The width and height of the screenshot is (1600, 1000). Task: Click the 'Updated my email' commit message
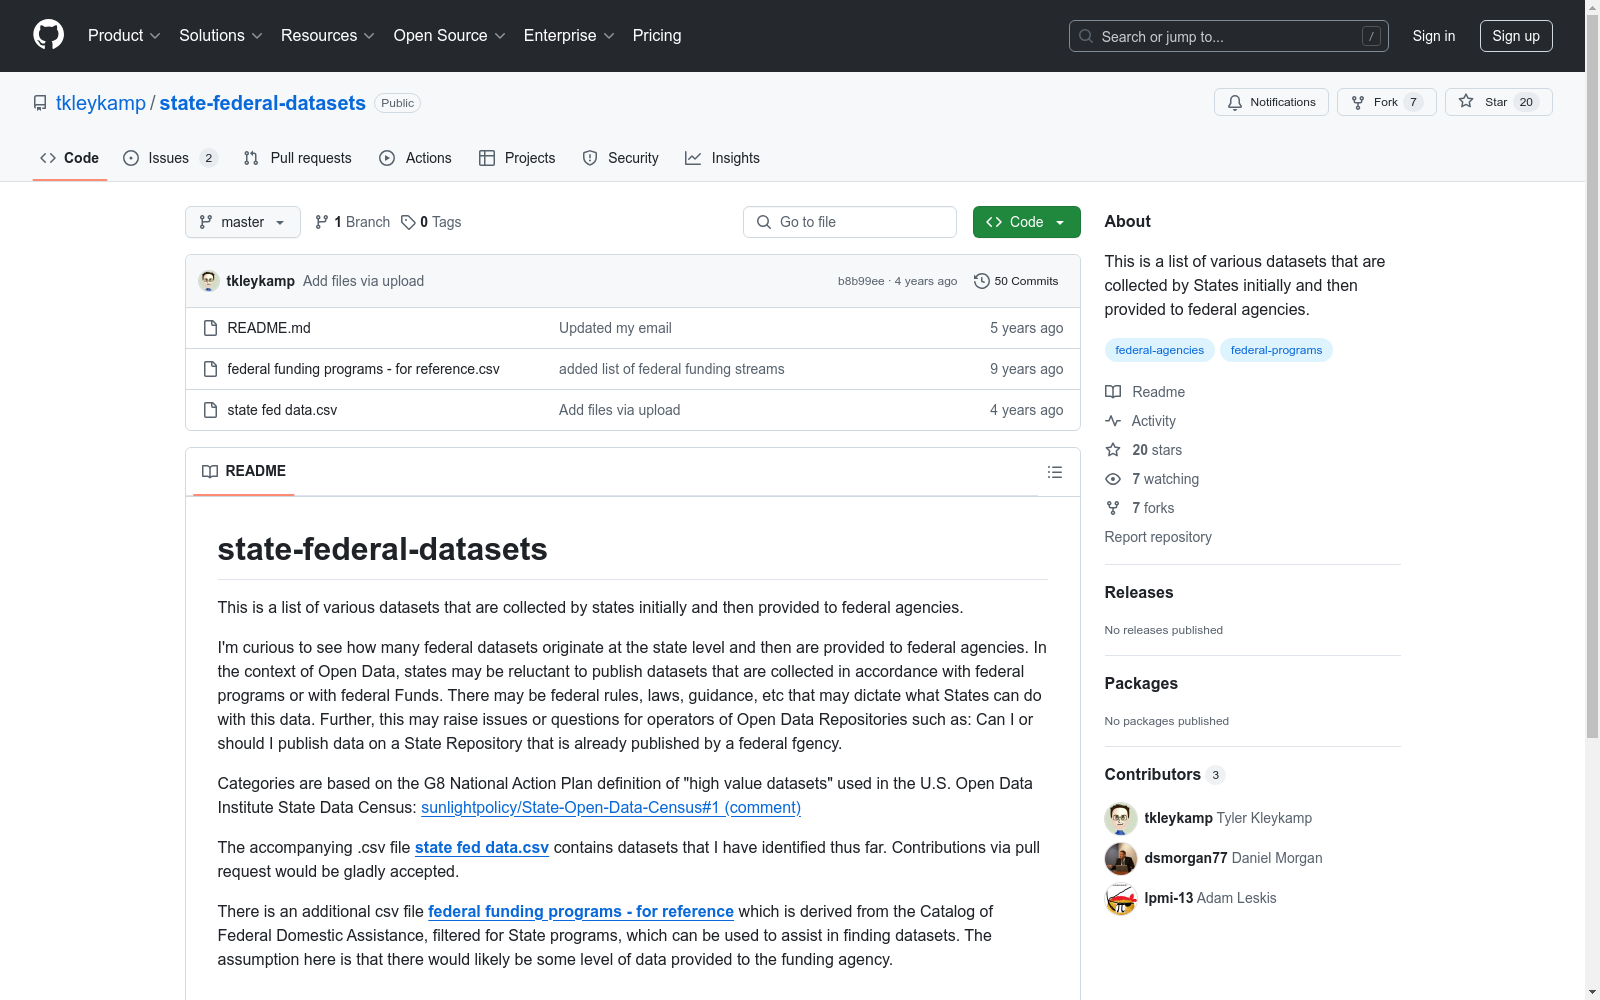(x=615, y=328)
